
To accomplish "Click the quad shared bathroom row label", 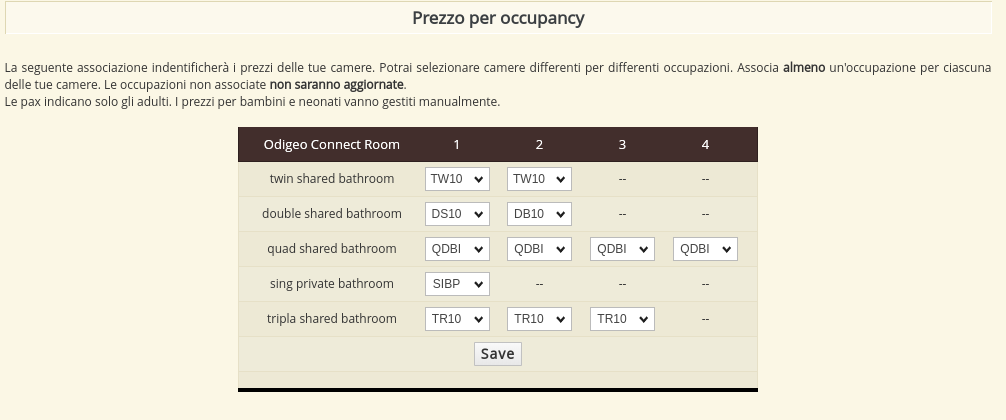I will coord(332,249).
